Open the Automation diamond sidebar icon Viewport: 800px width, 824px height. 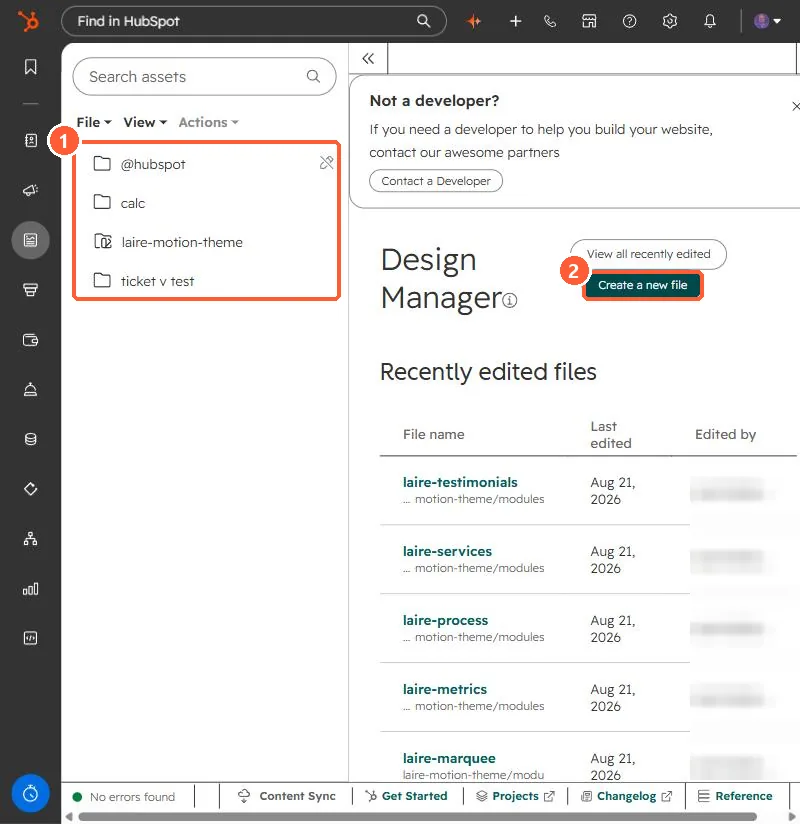[x=30, y=489]
